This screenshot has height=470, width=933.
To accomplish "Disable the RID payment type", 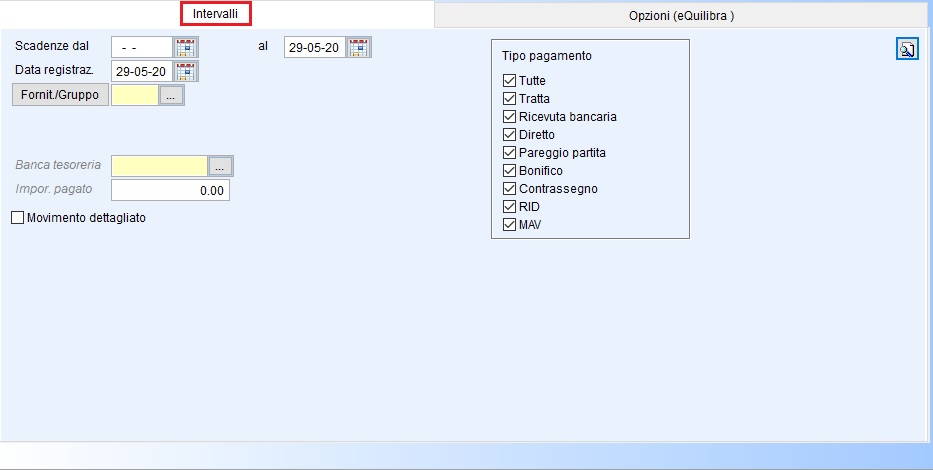I will (x=510, y=207).
